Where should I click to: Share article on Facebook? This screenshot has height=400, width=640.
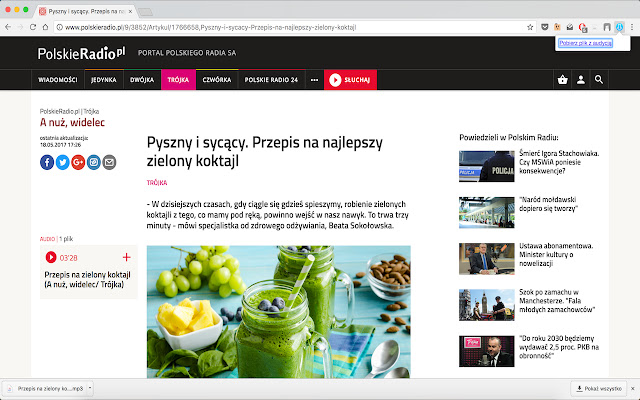[x=47, y=162]
